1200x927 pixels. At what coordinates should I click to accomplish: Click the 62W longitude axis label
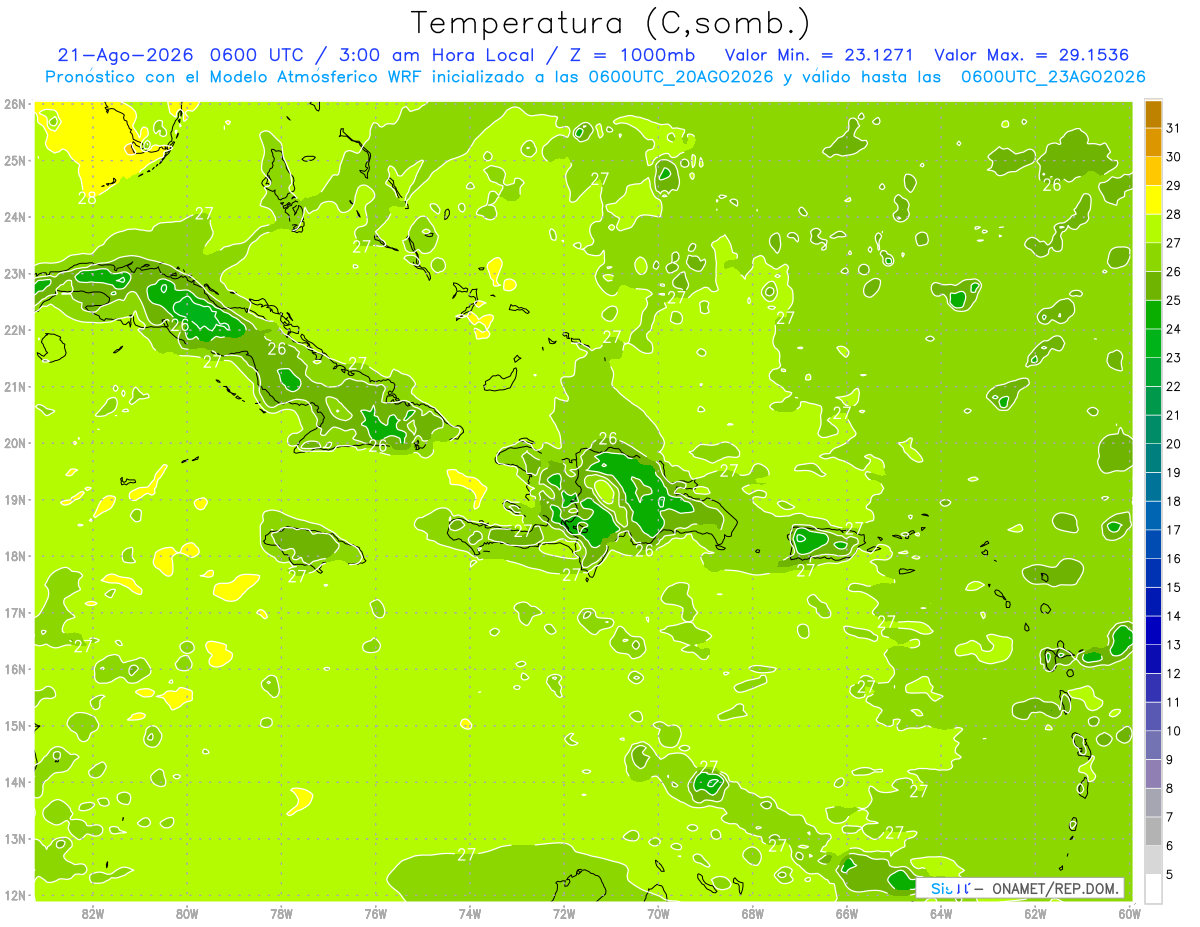click(x=1035, y=913)
